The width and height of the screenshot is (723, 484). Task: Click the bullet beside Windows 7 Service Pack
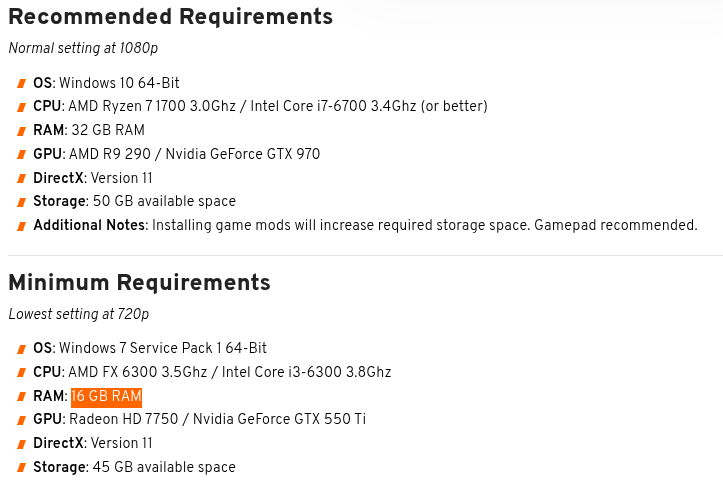tap(21, 349)
